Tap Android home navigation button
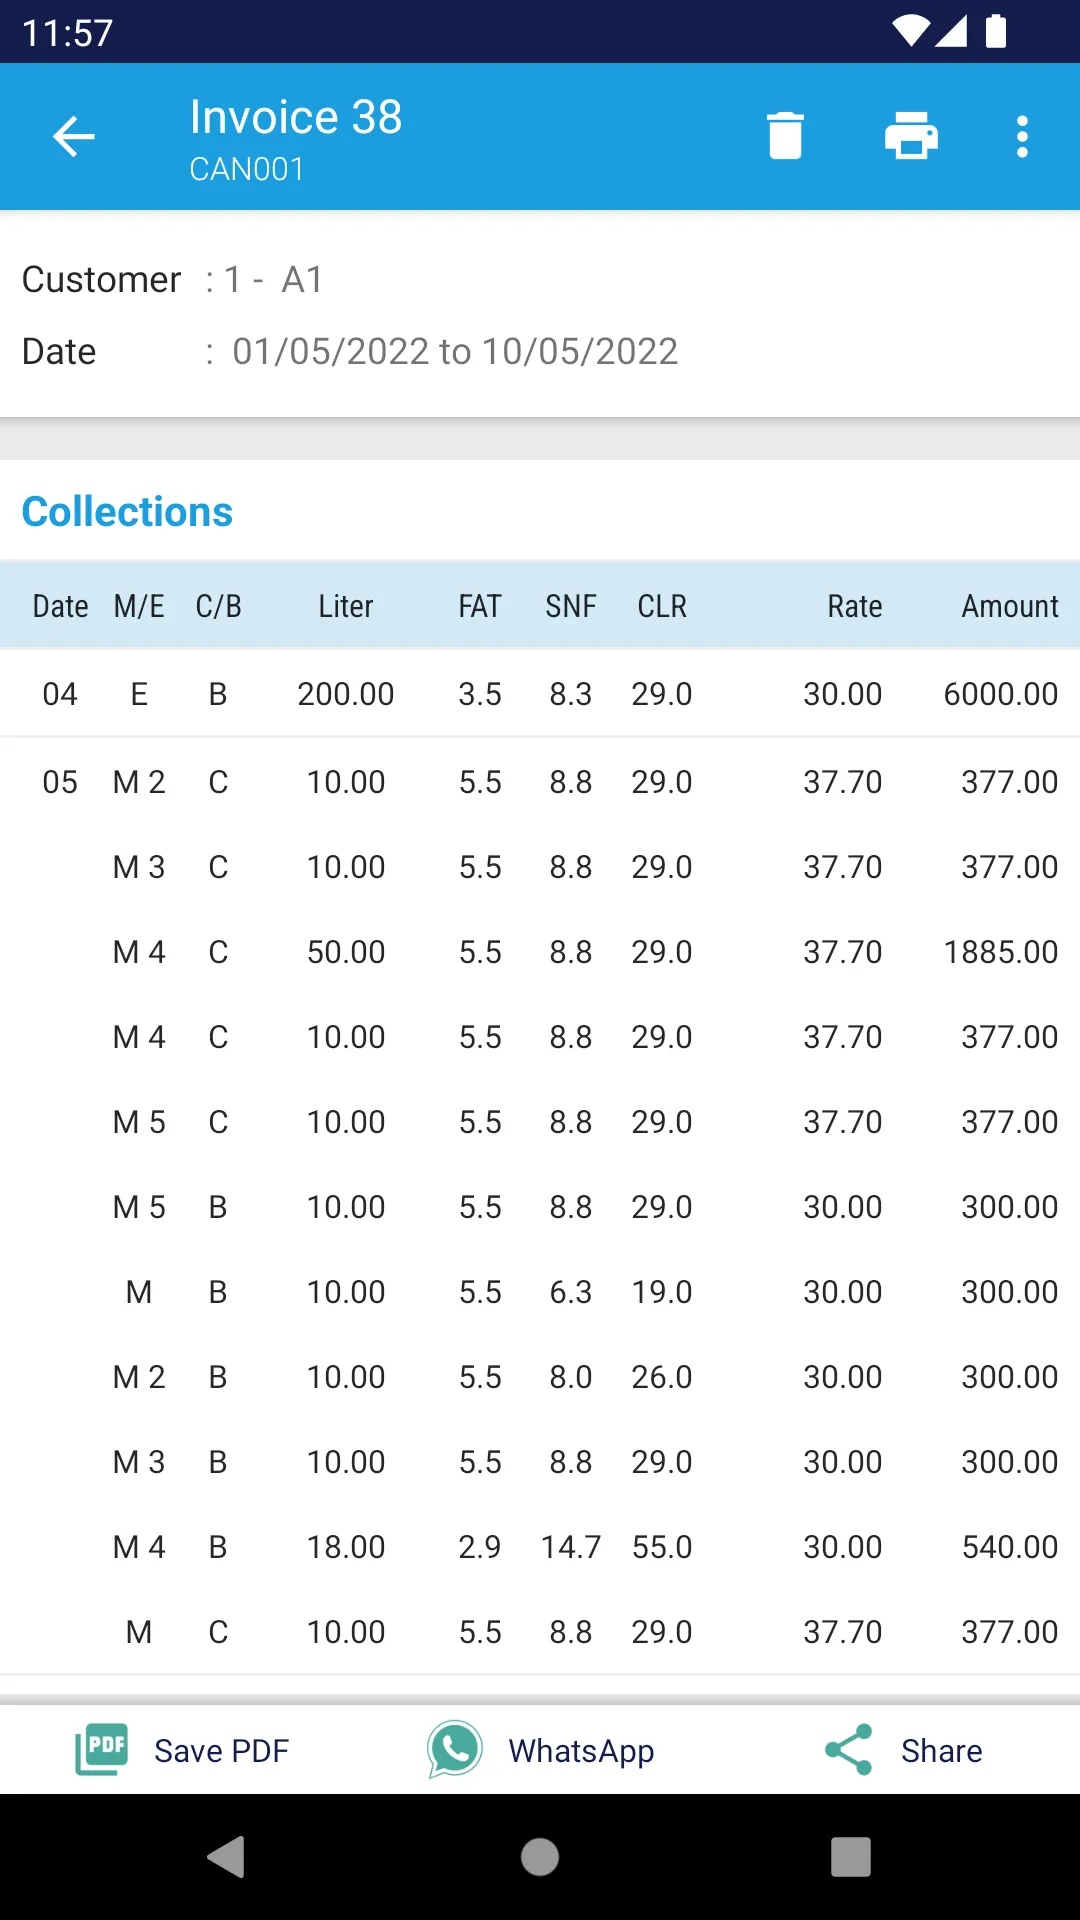This screenshot has height=1920, width=1080. tap(540, 1857)
